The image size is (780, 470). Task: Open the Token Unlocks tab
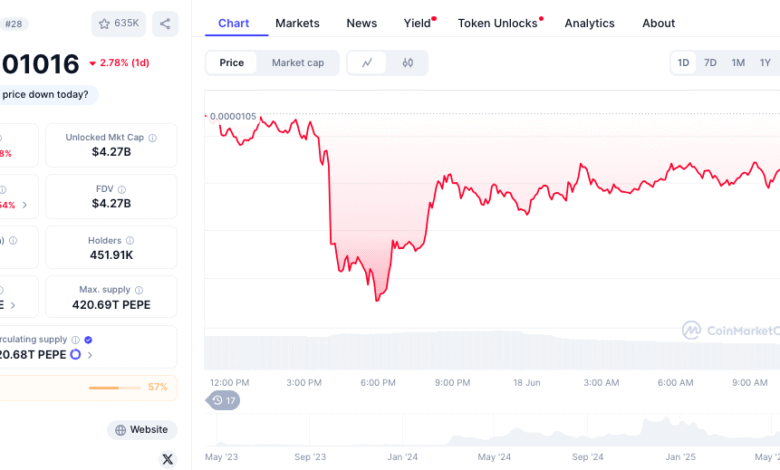click(498, 23)
